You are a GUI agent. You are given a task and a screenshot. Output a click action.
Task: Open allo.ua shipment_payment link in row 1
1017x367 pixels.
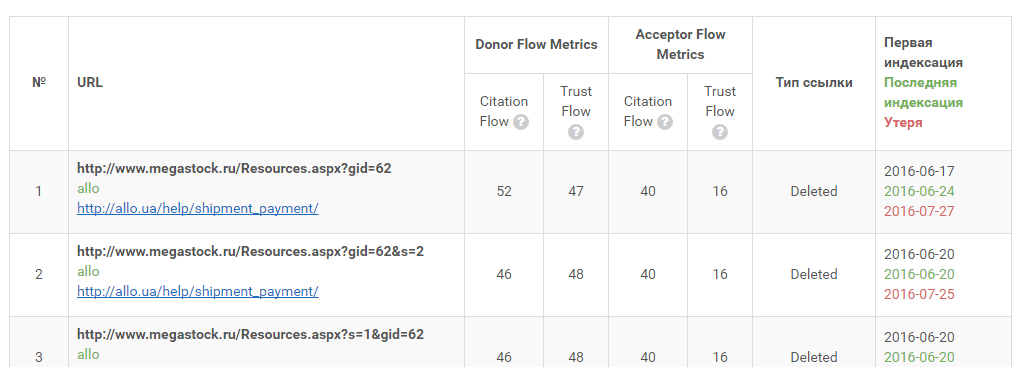pyautogui.click(x=198, y=208)
